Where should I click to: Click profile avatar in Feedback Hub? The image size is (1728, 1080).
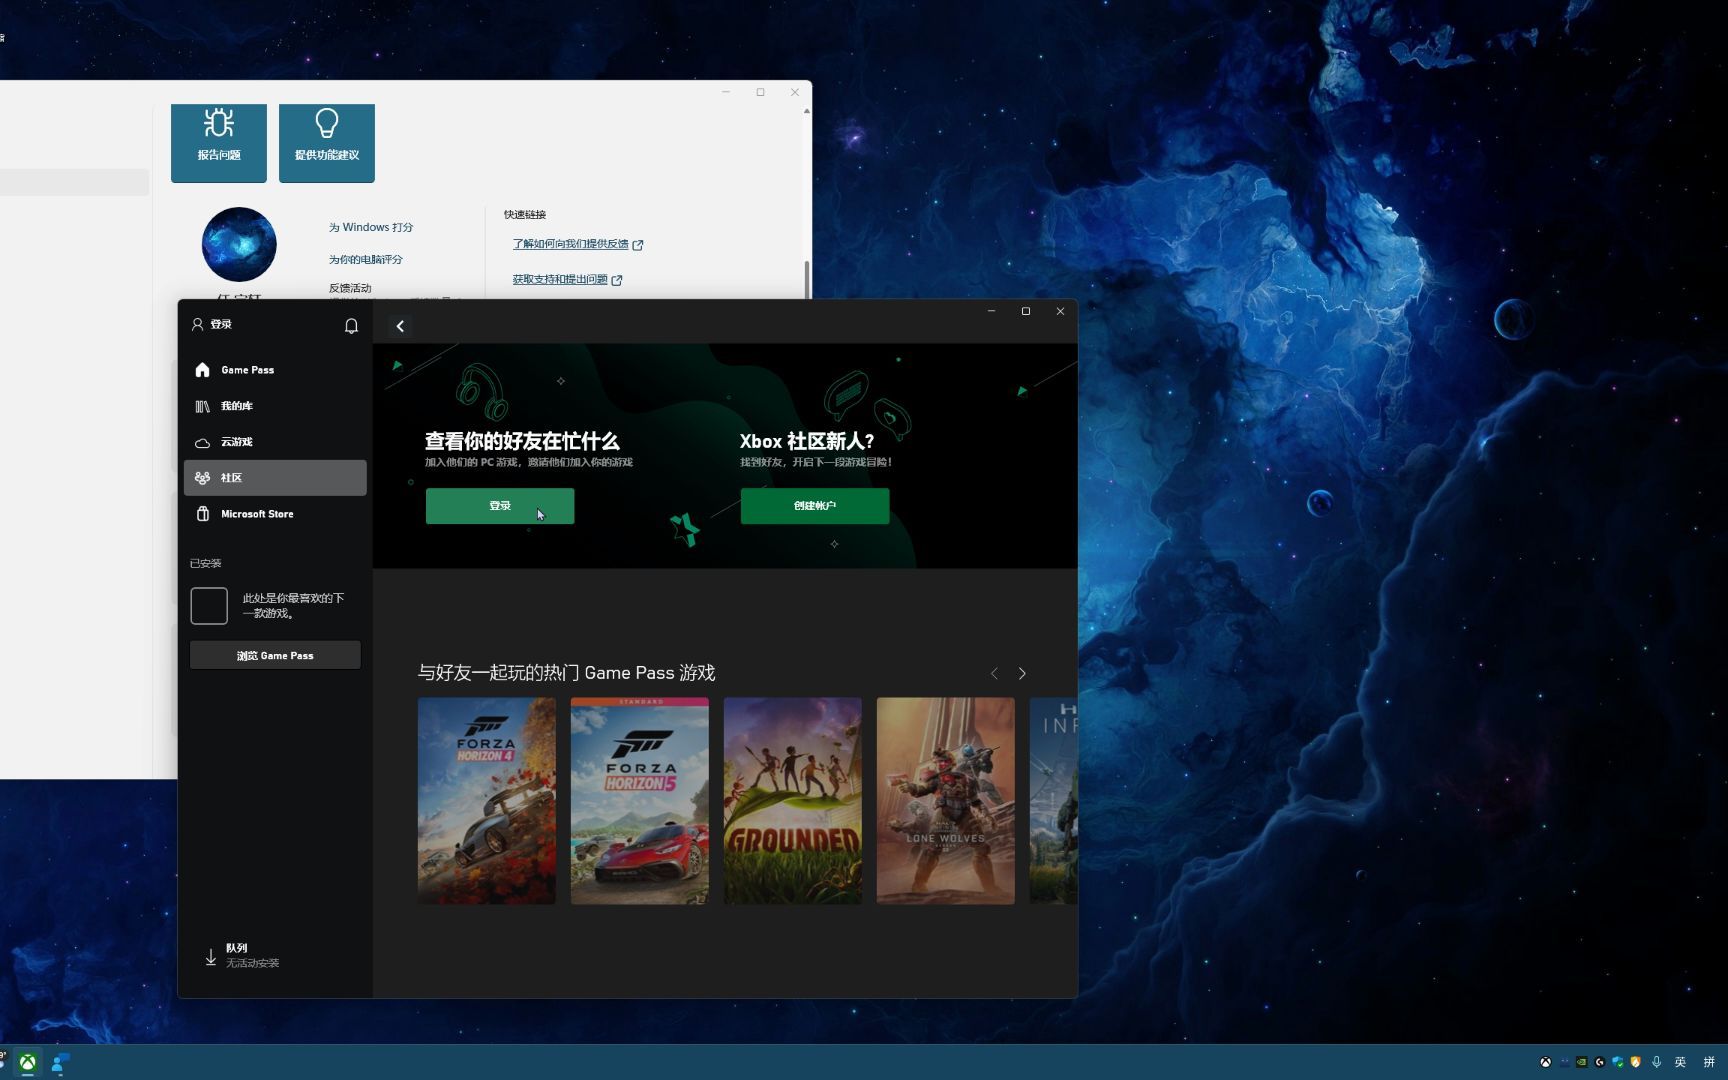[239, 245]
